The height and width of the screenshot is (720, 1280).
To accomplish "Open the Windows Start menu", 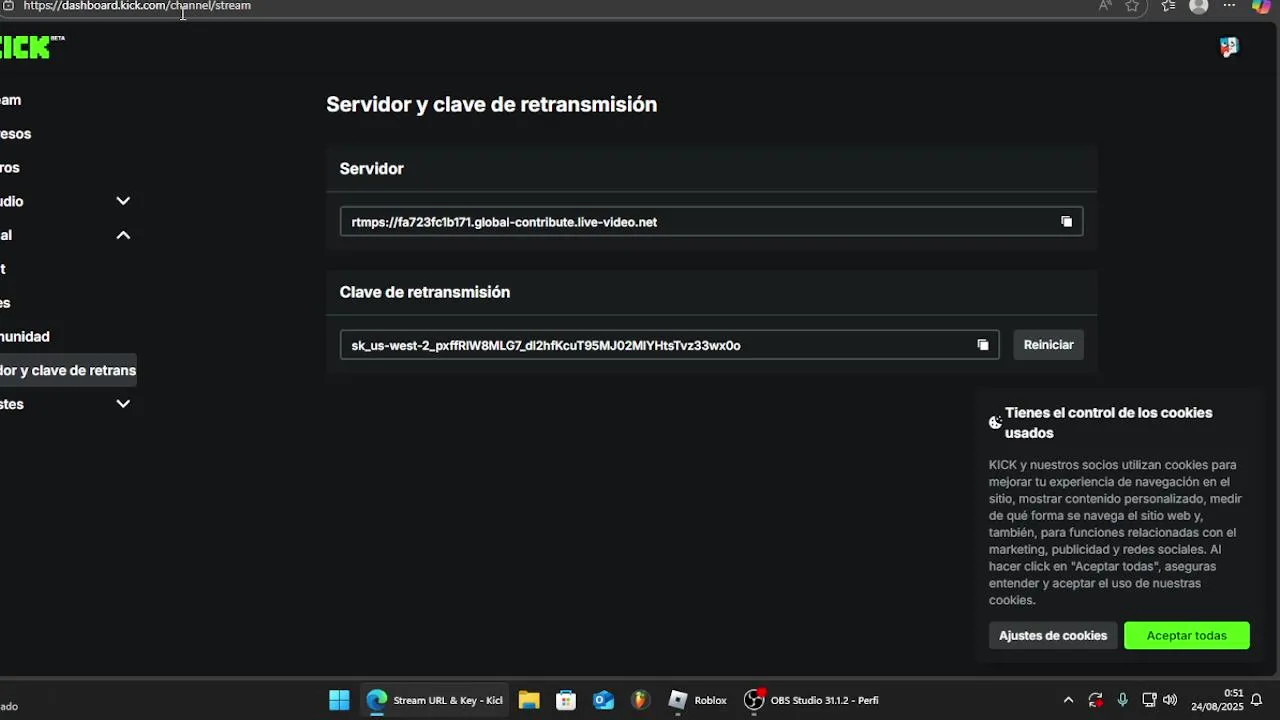I will (x=339, y=700).
